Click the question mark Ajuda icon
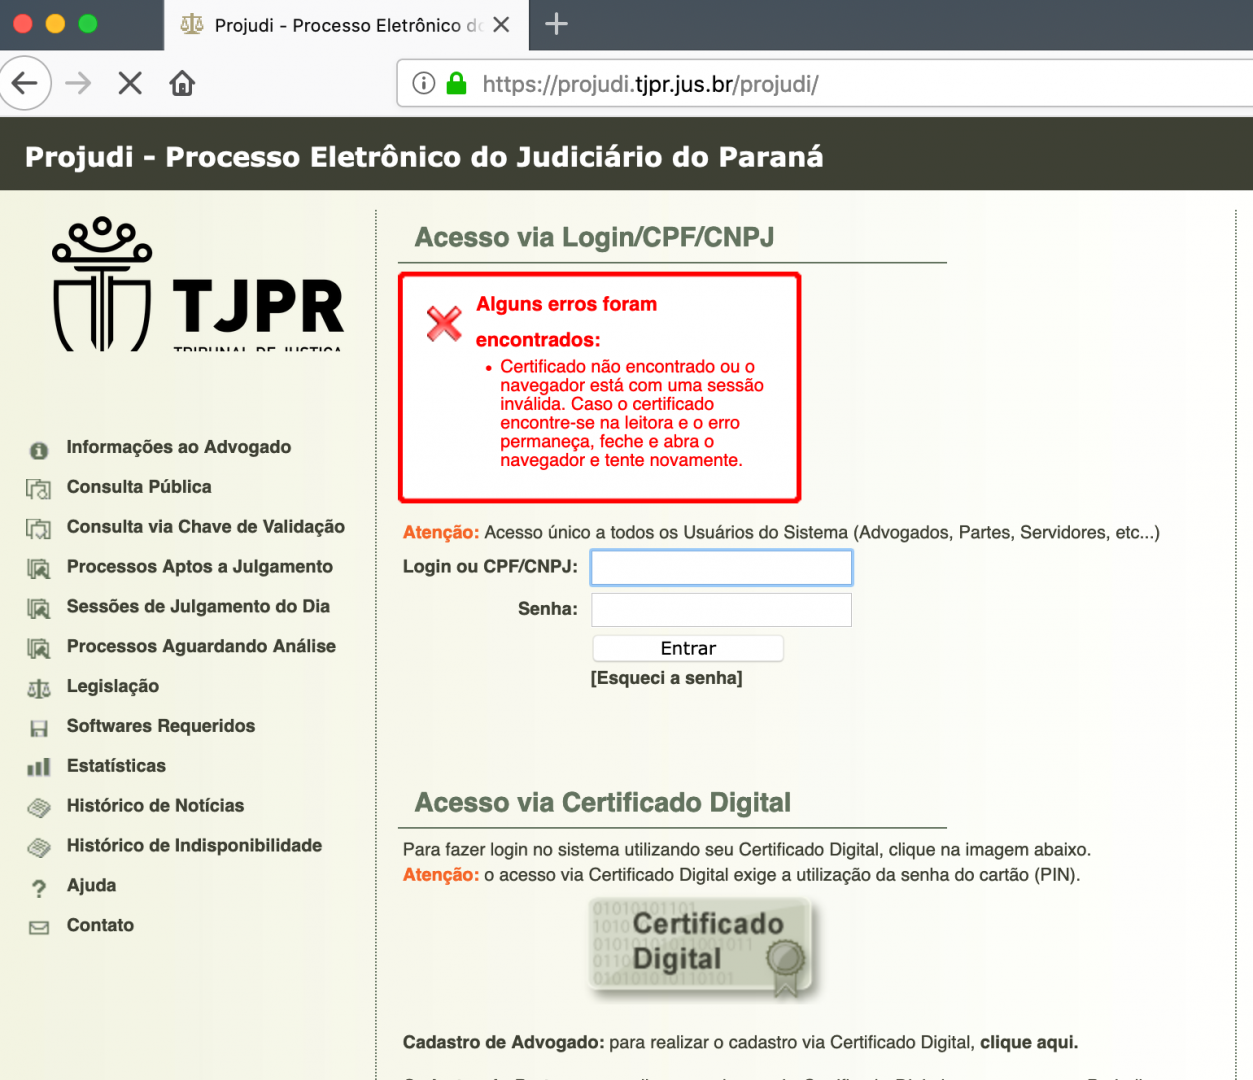The height and width of the screenshot is (1080, 1253). 39,889
